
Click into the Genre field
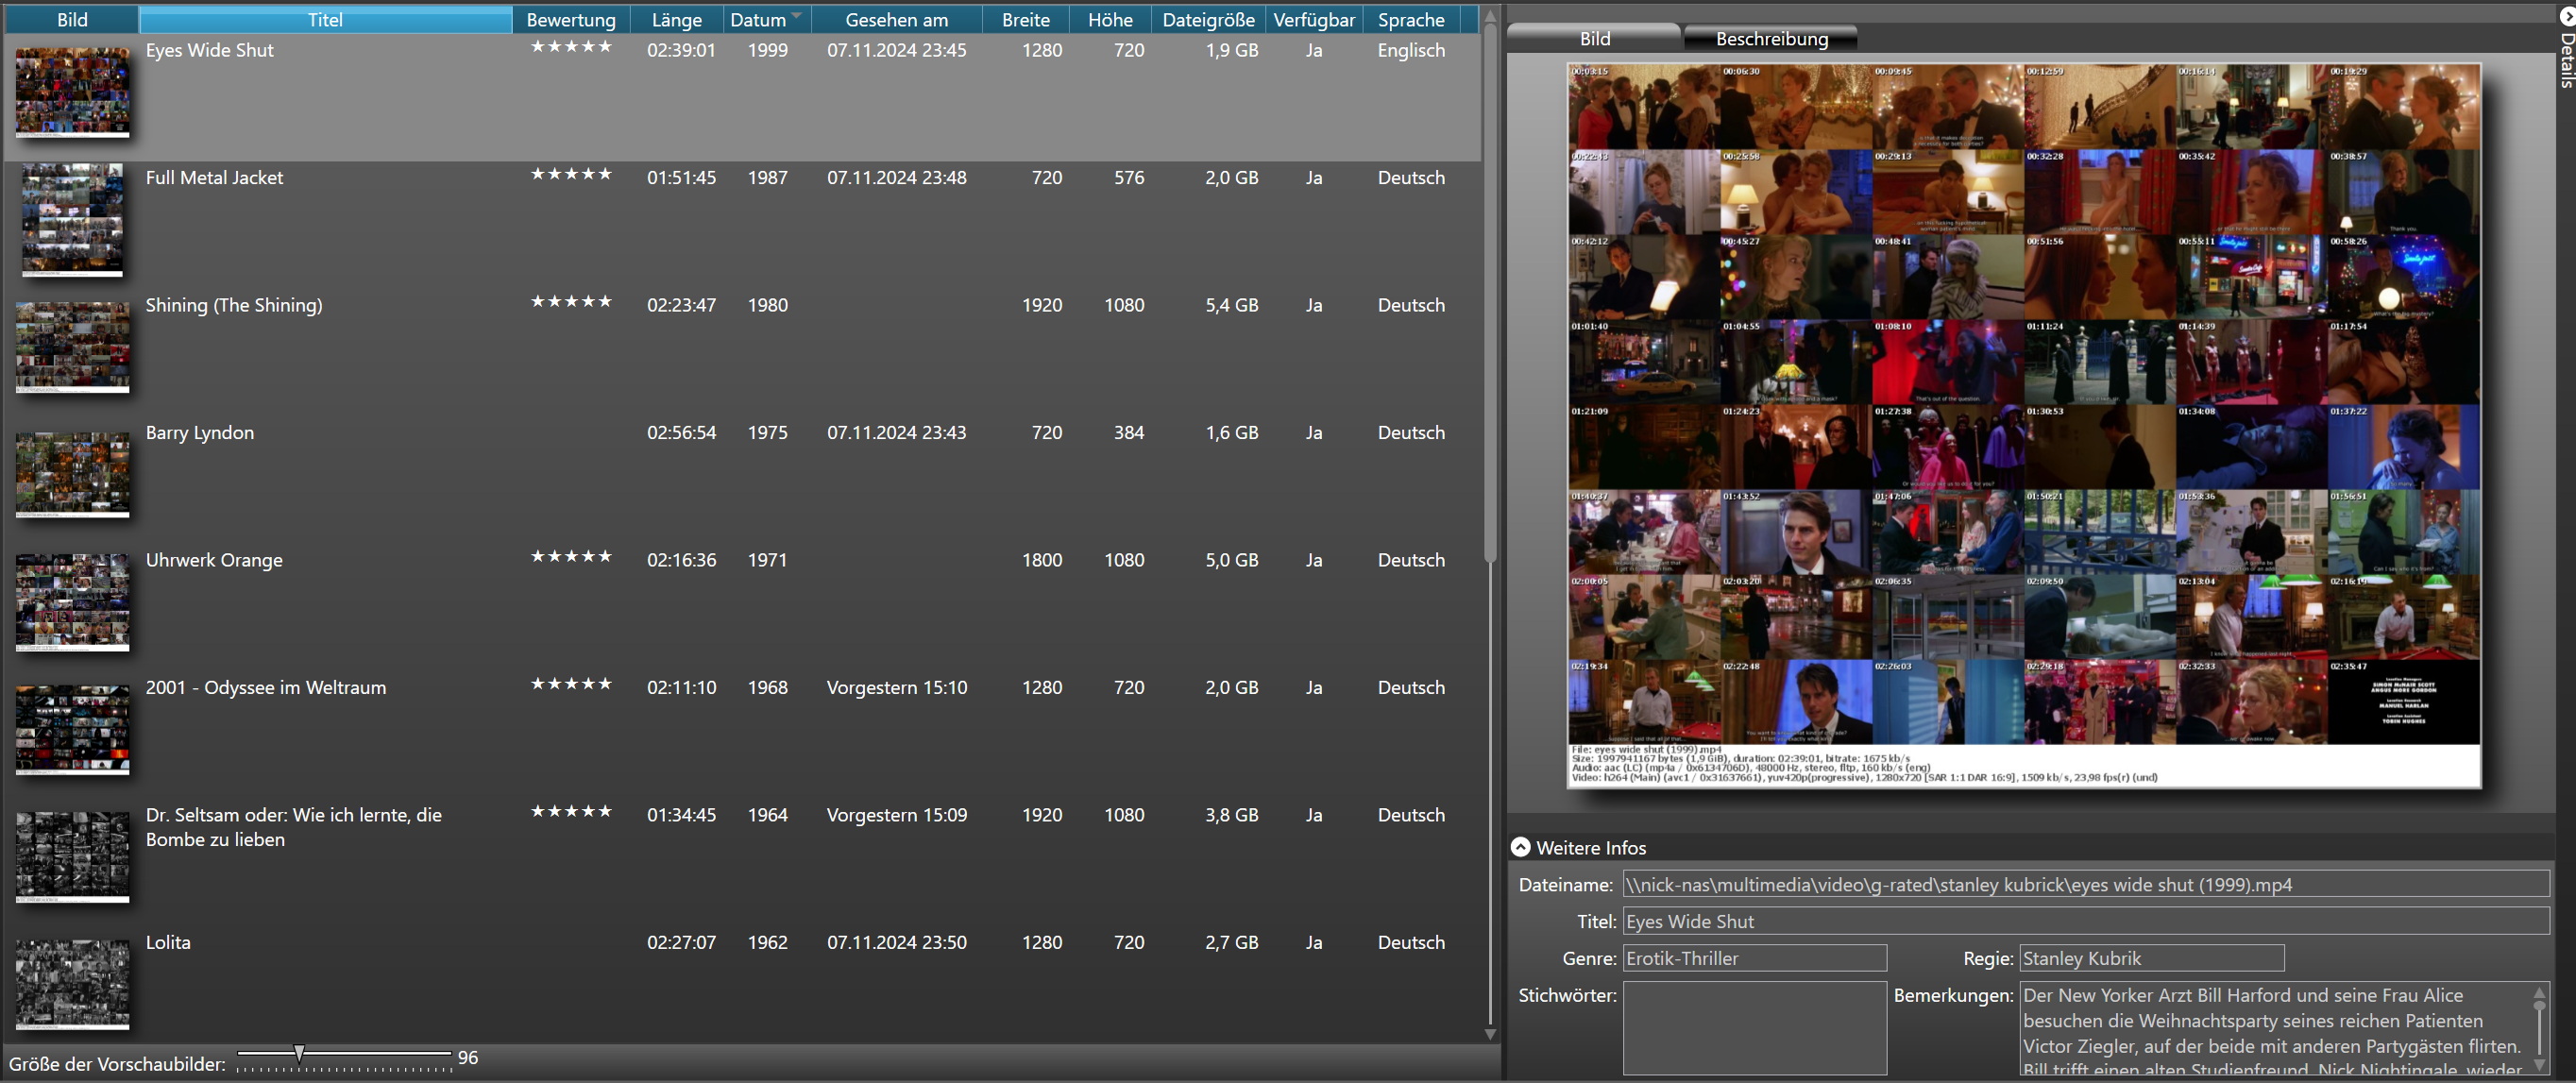pos(1754,958)
